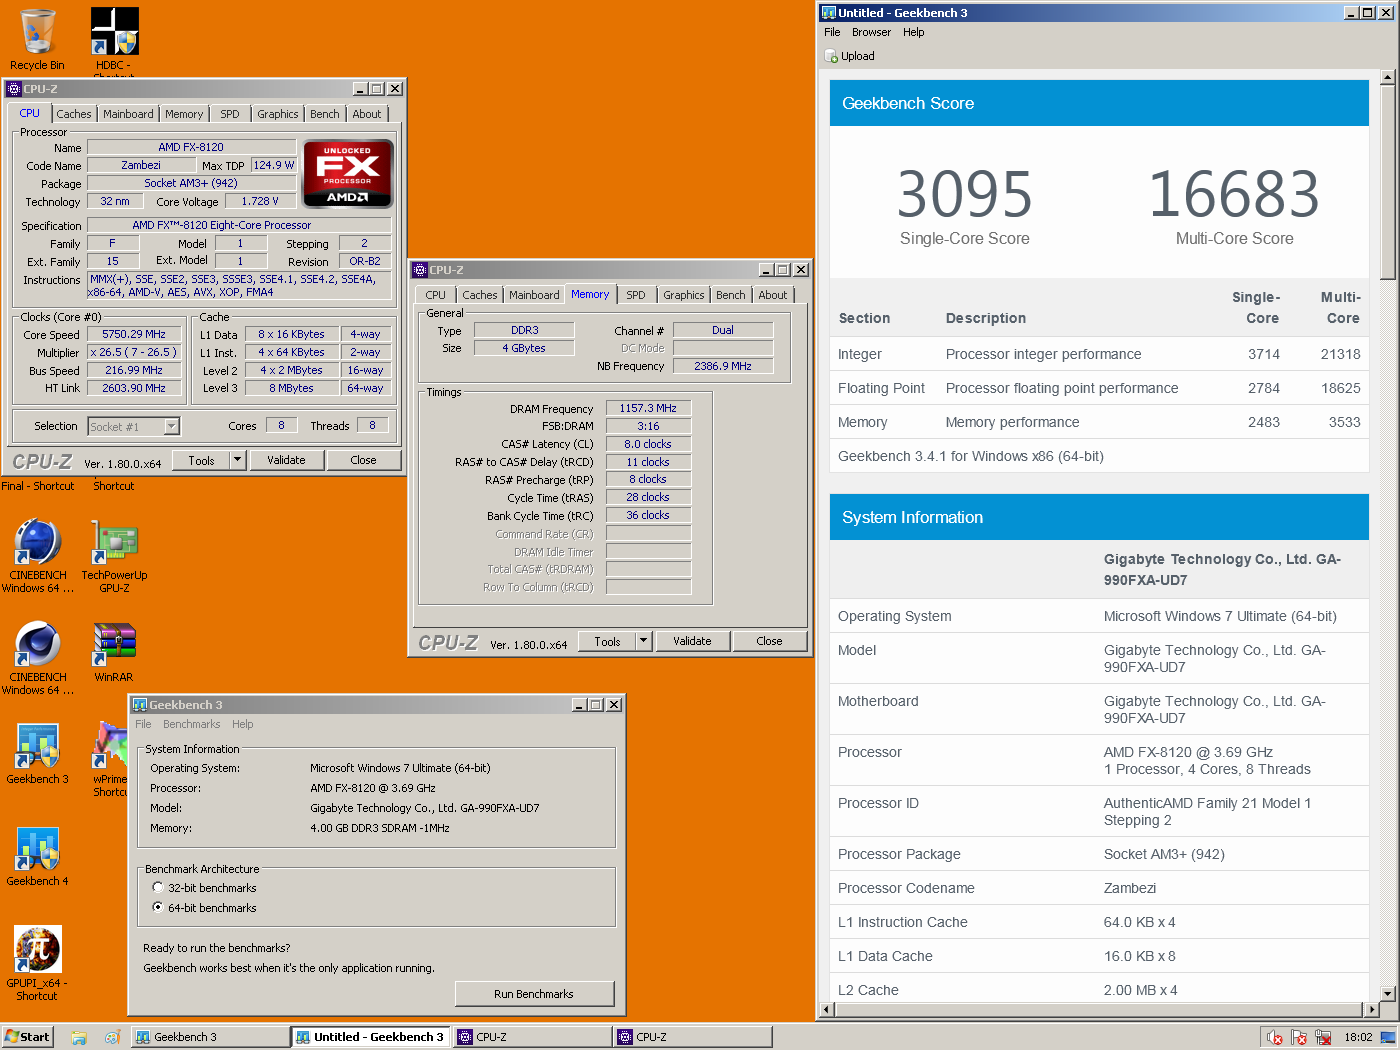1400x1050 pixels.
Task: Click the 3095 Single-Core Score value
Action: click(x=964, y=194)
